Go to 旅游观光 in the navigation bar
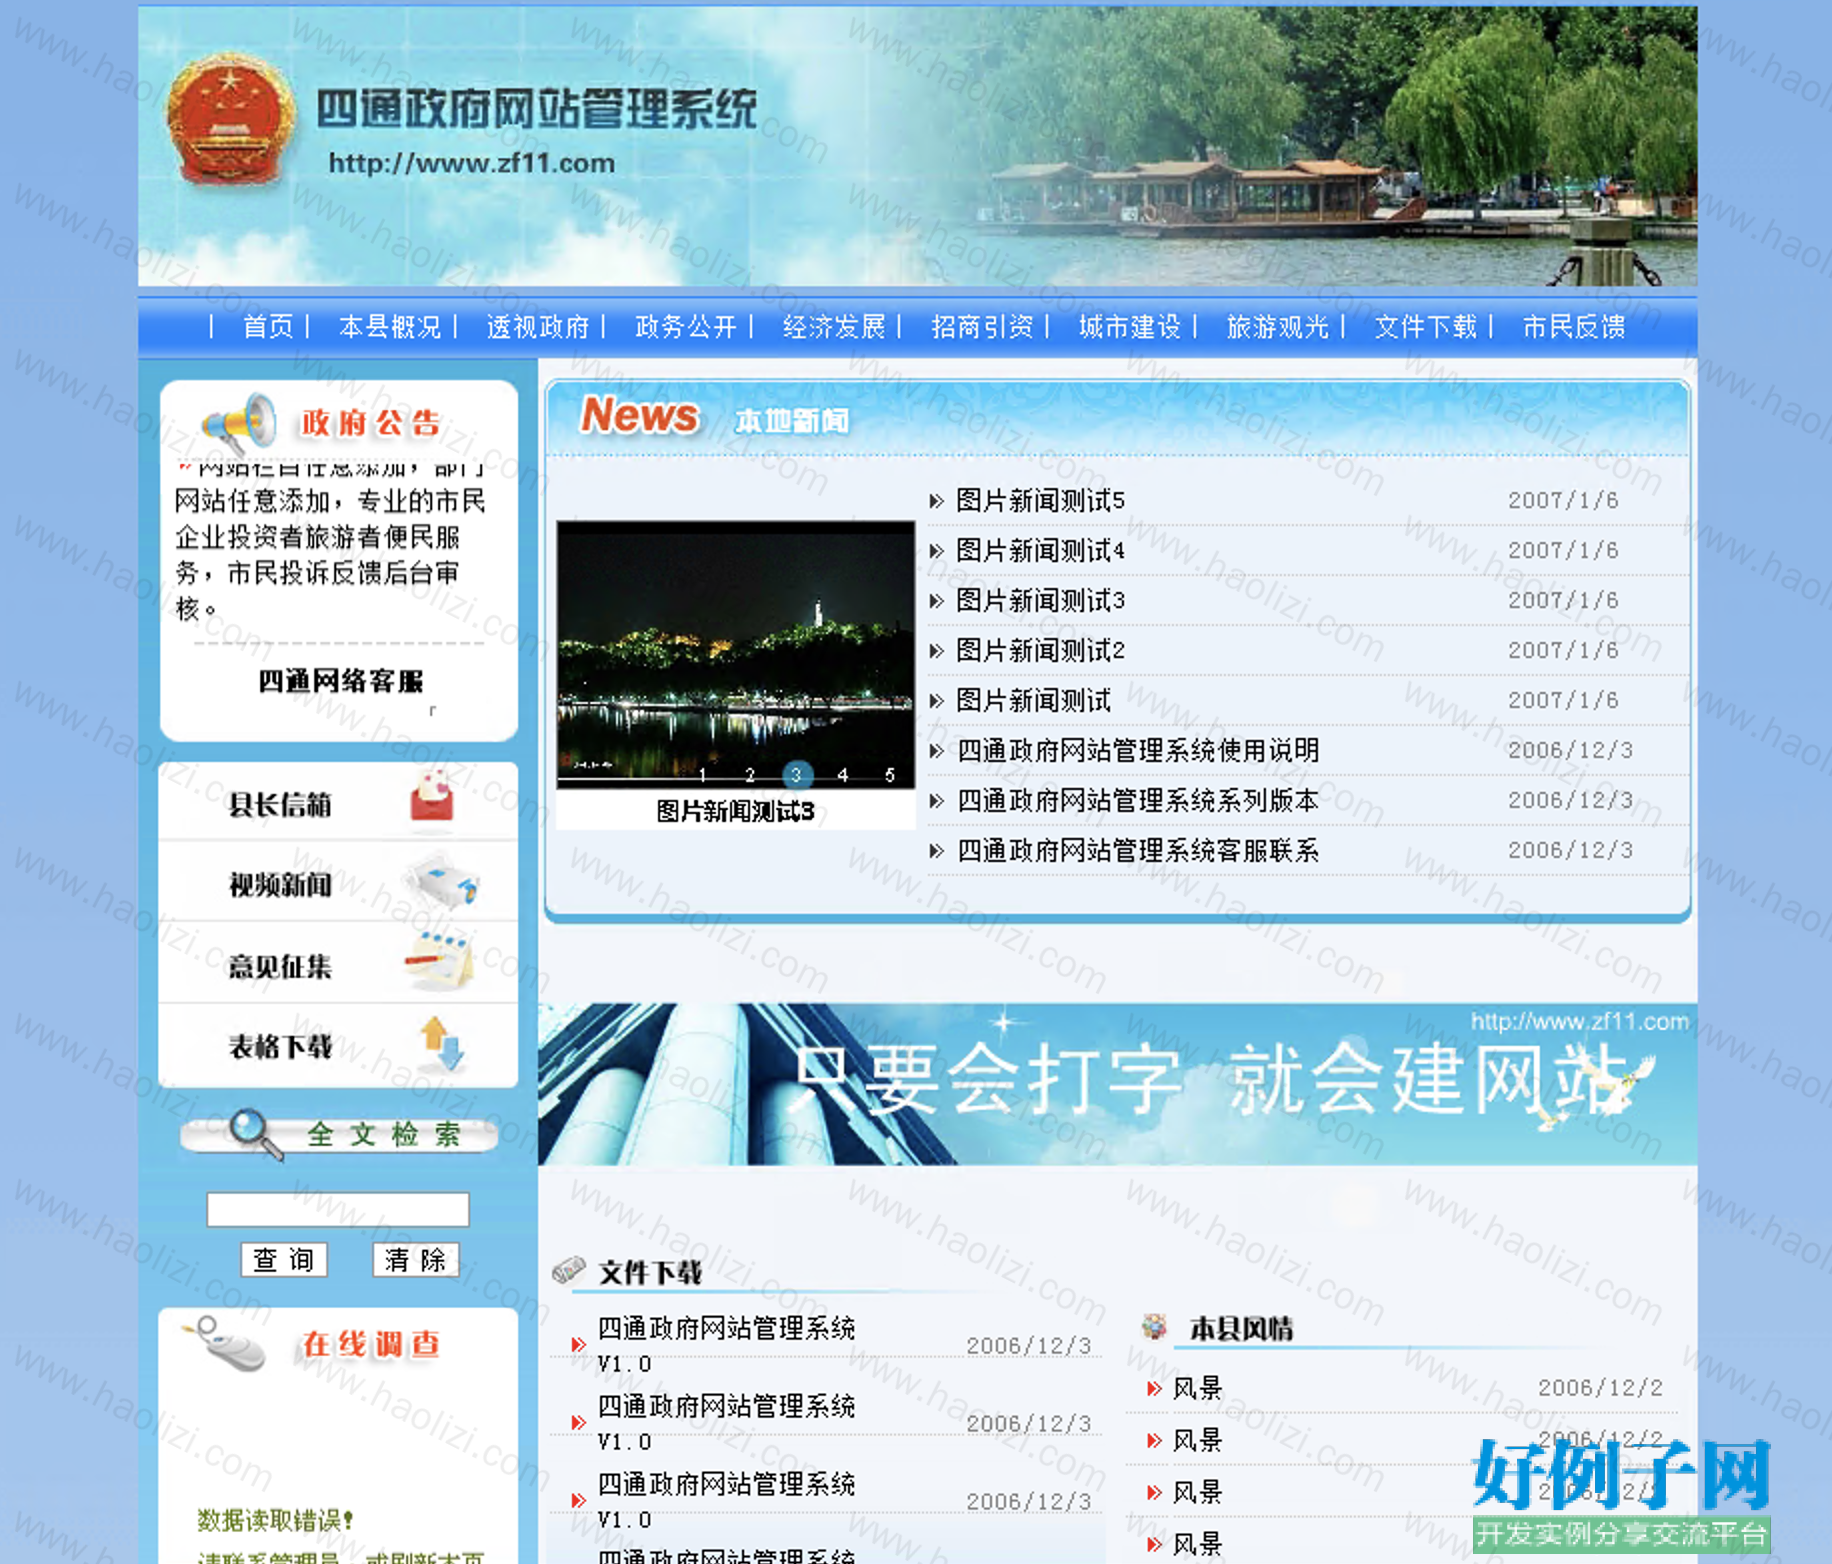1832x1564 pixels. [1278, 327]
